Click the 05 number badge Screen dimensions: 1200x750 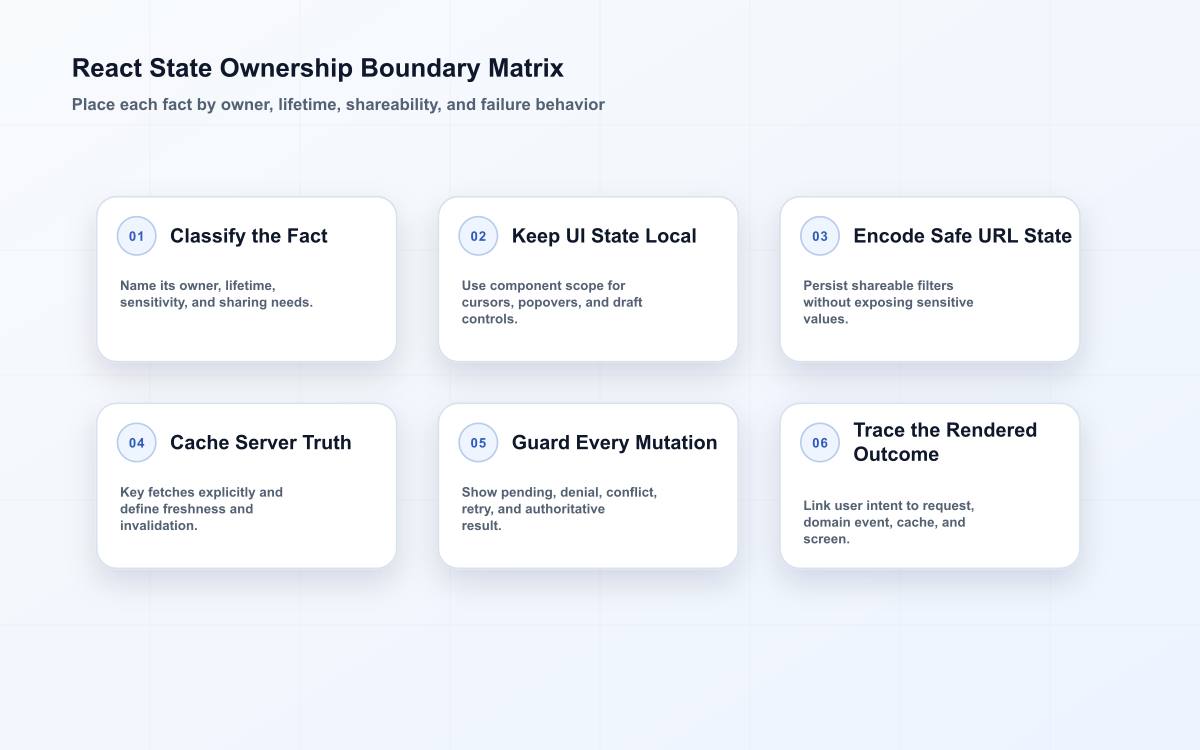[478, 443]
